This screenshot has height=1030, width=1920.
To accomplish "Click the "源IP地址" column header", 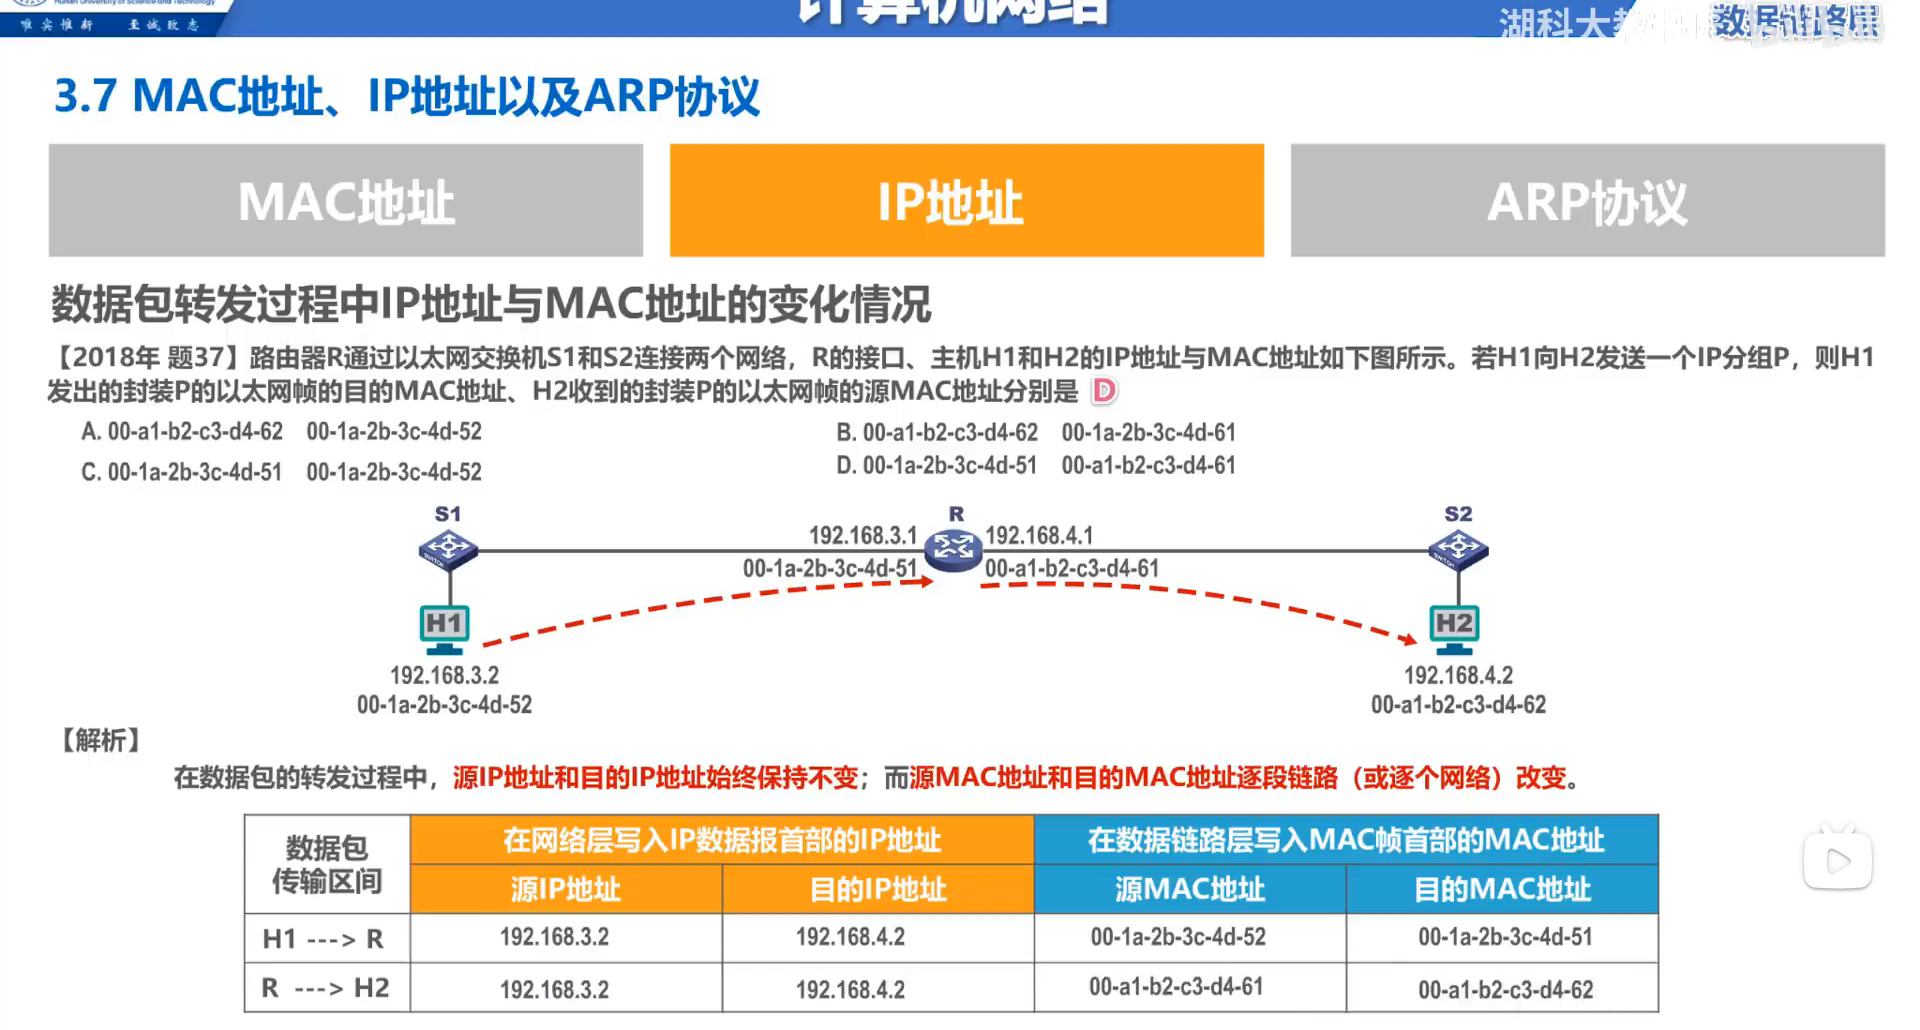I will pos(566,889).
